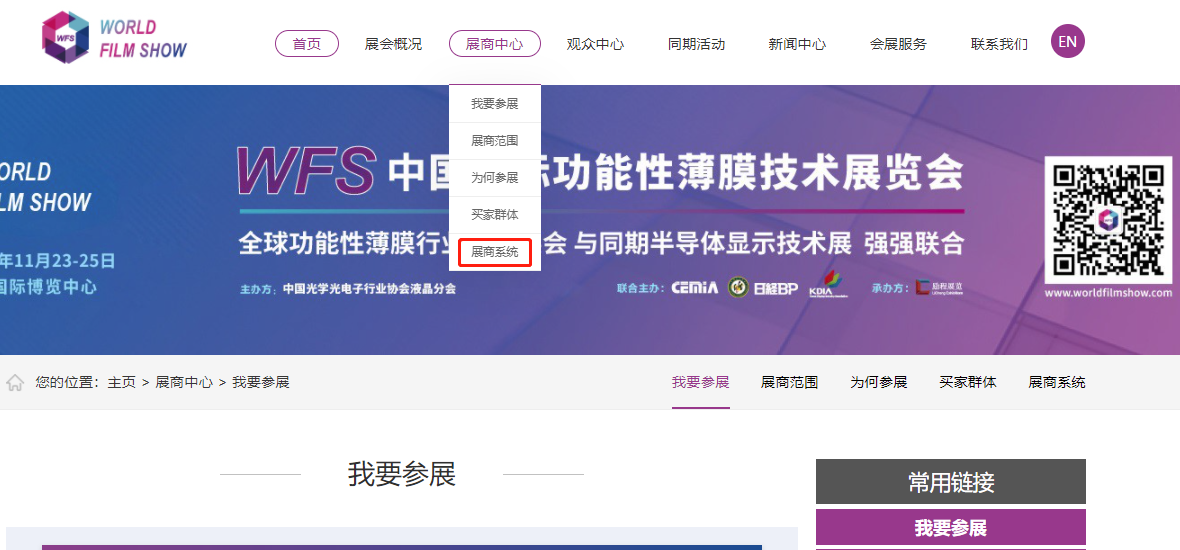Screen dimensions: 1180x550
Task: Open the 同期活动 navigation item
Action: (696, 44)
